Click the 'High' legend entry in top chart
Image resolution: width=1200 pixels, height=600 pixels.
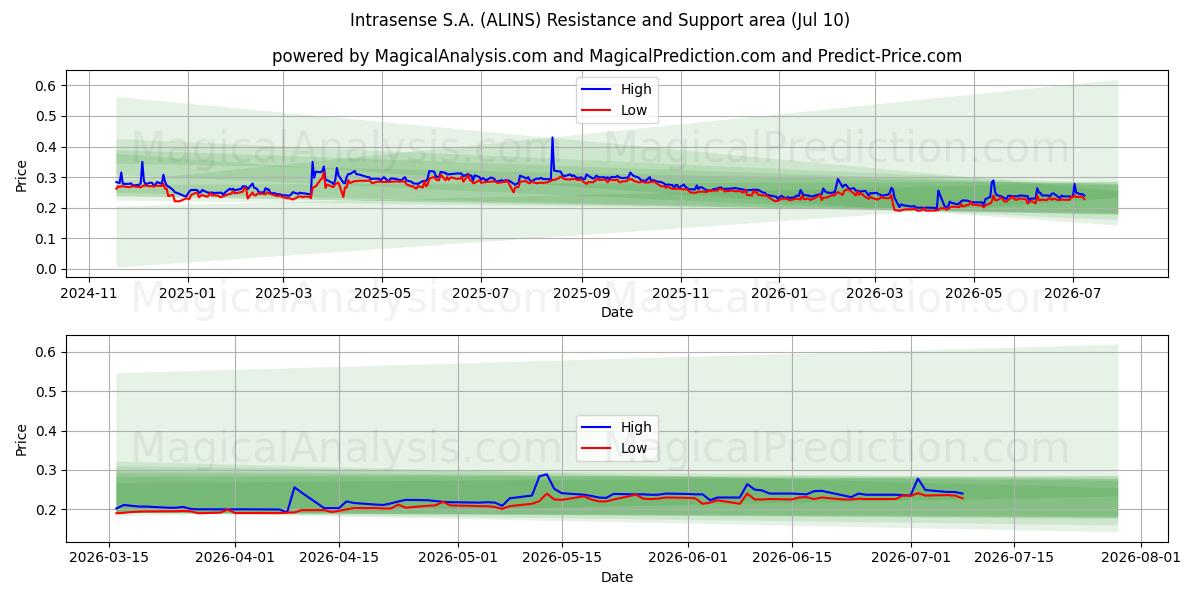coord(635,89)
